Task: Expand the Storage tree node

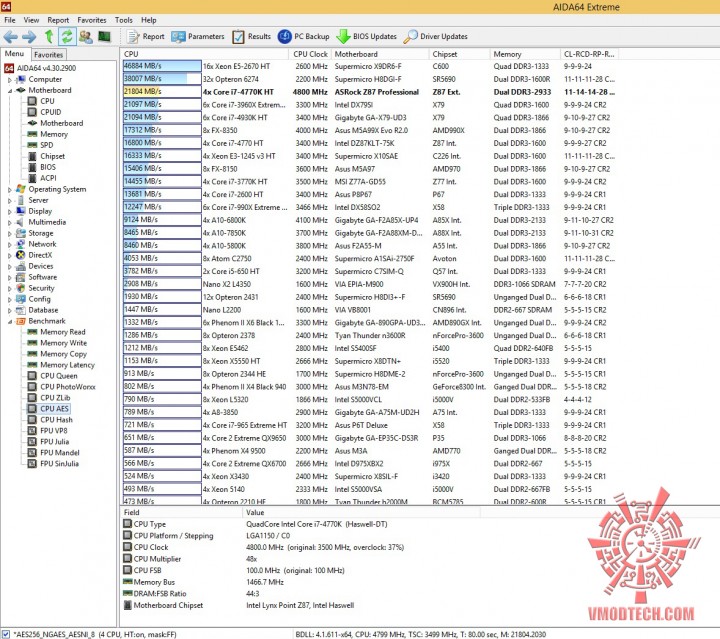Action: [x=10, y=233]
